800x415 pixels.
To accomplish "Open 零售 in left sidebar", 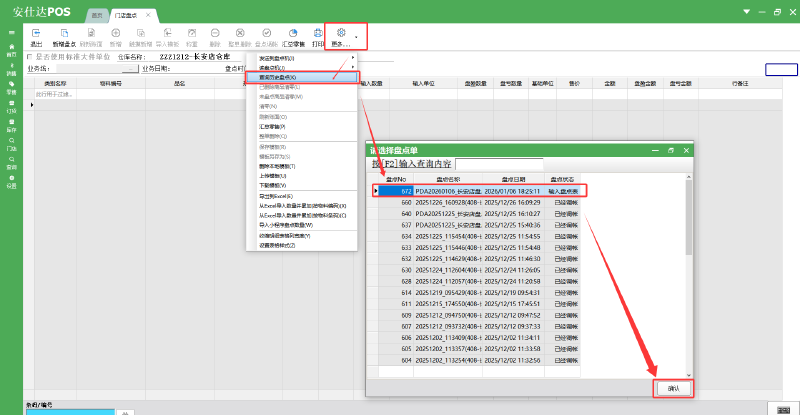I will [11, 88].
